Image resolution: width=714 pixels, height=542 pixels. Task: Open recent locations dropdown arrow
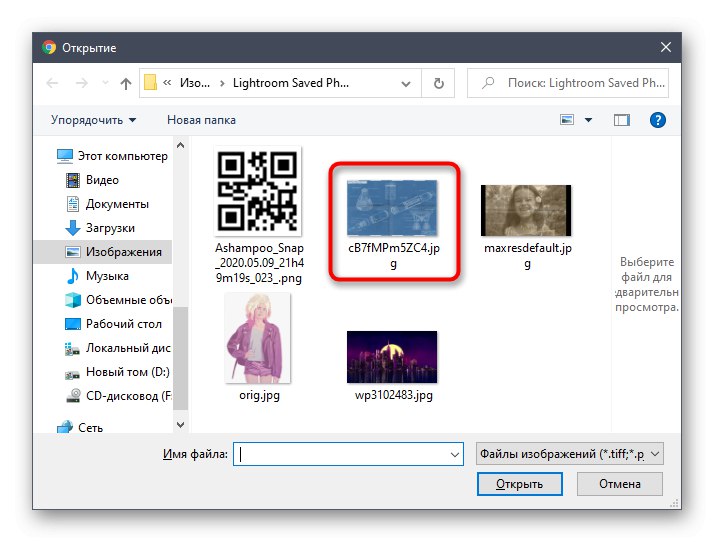(x=105, y=83)
